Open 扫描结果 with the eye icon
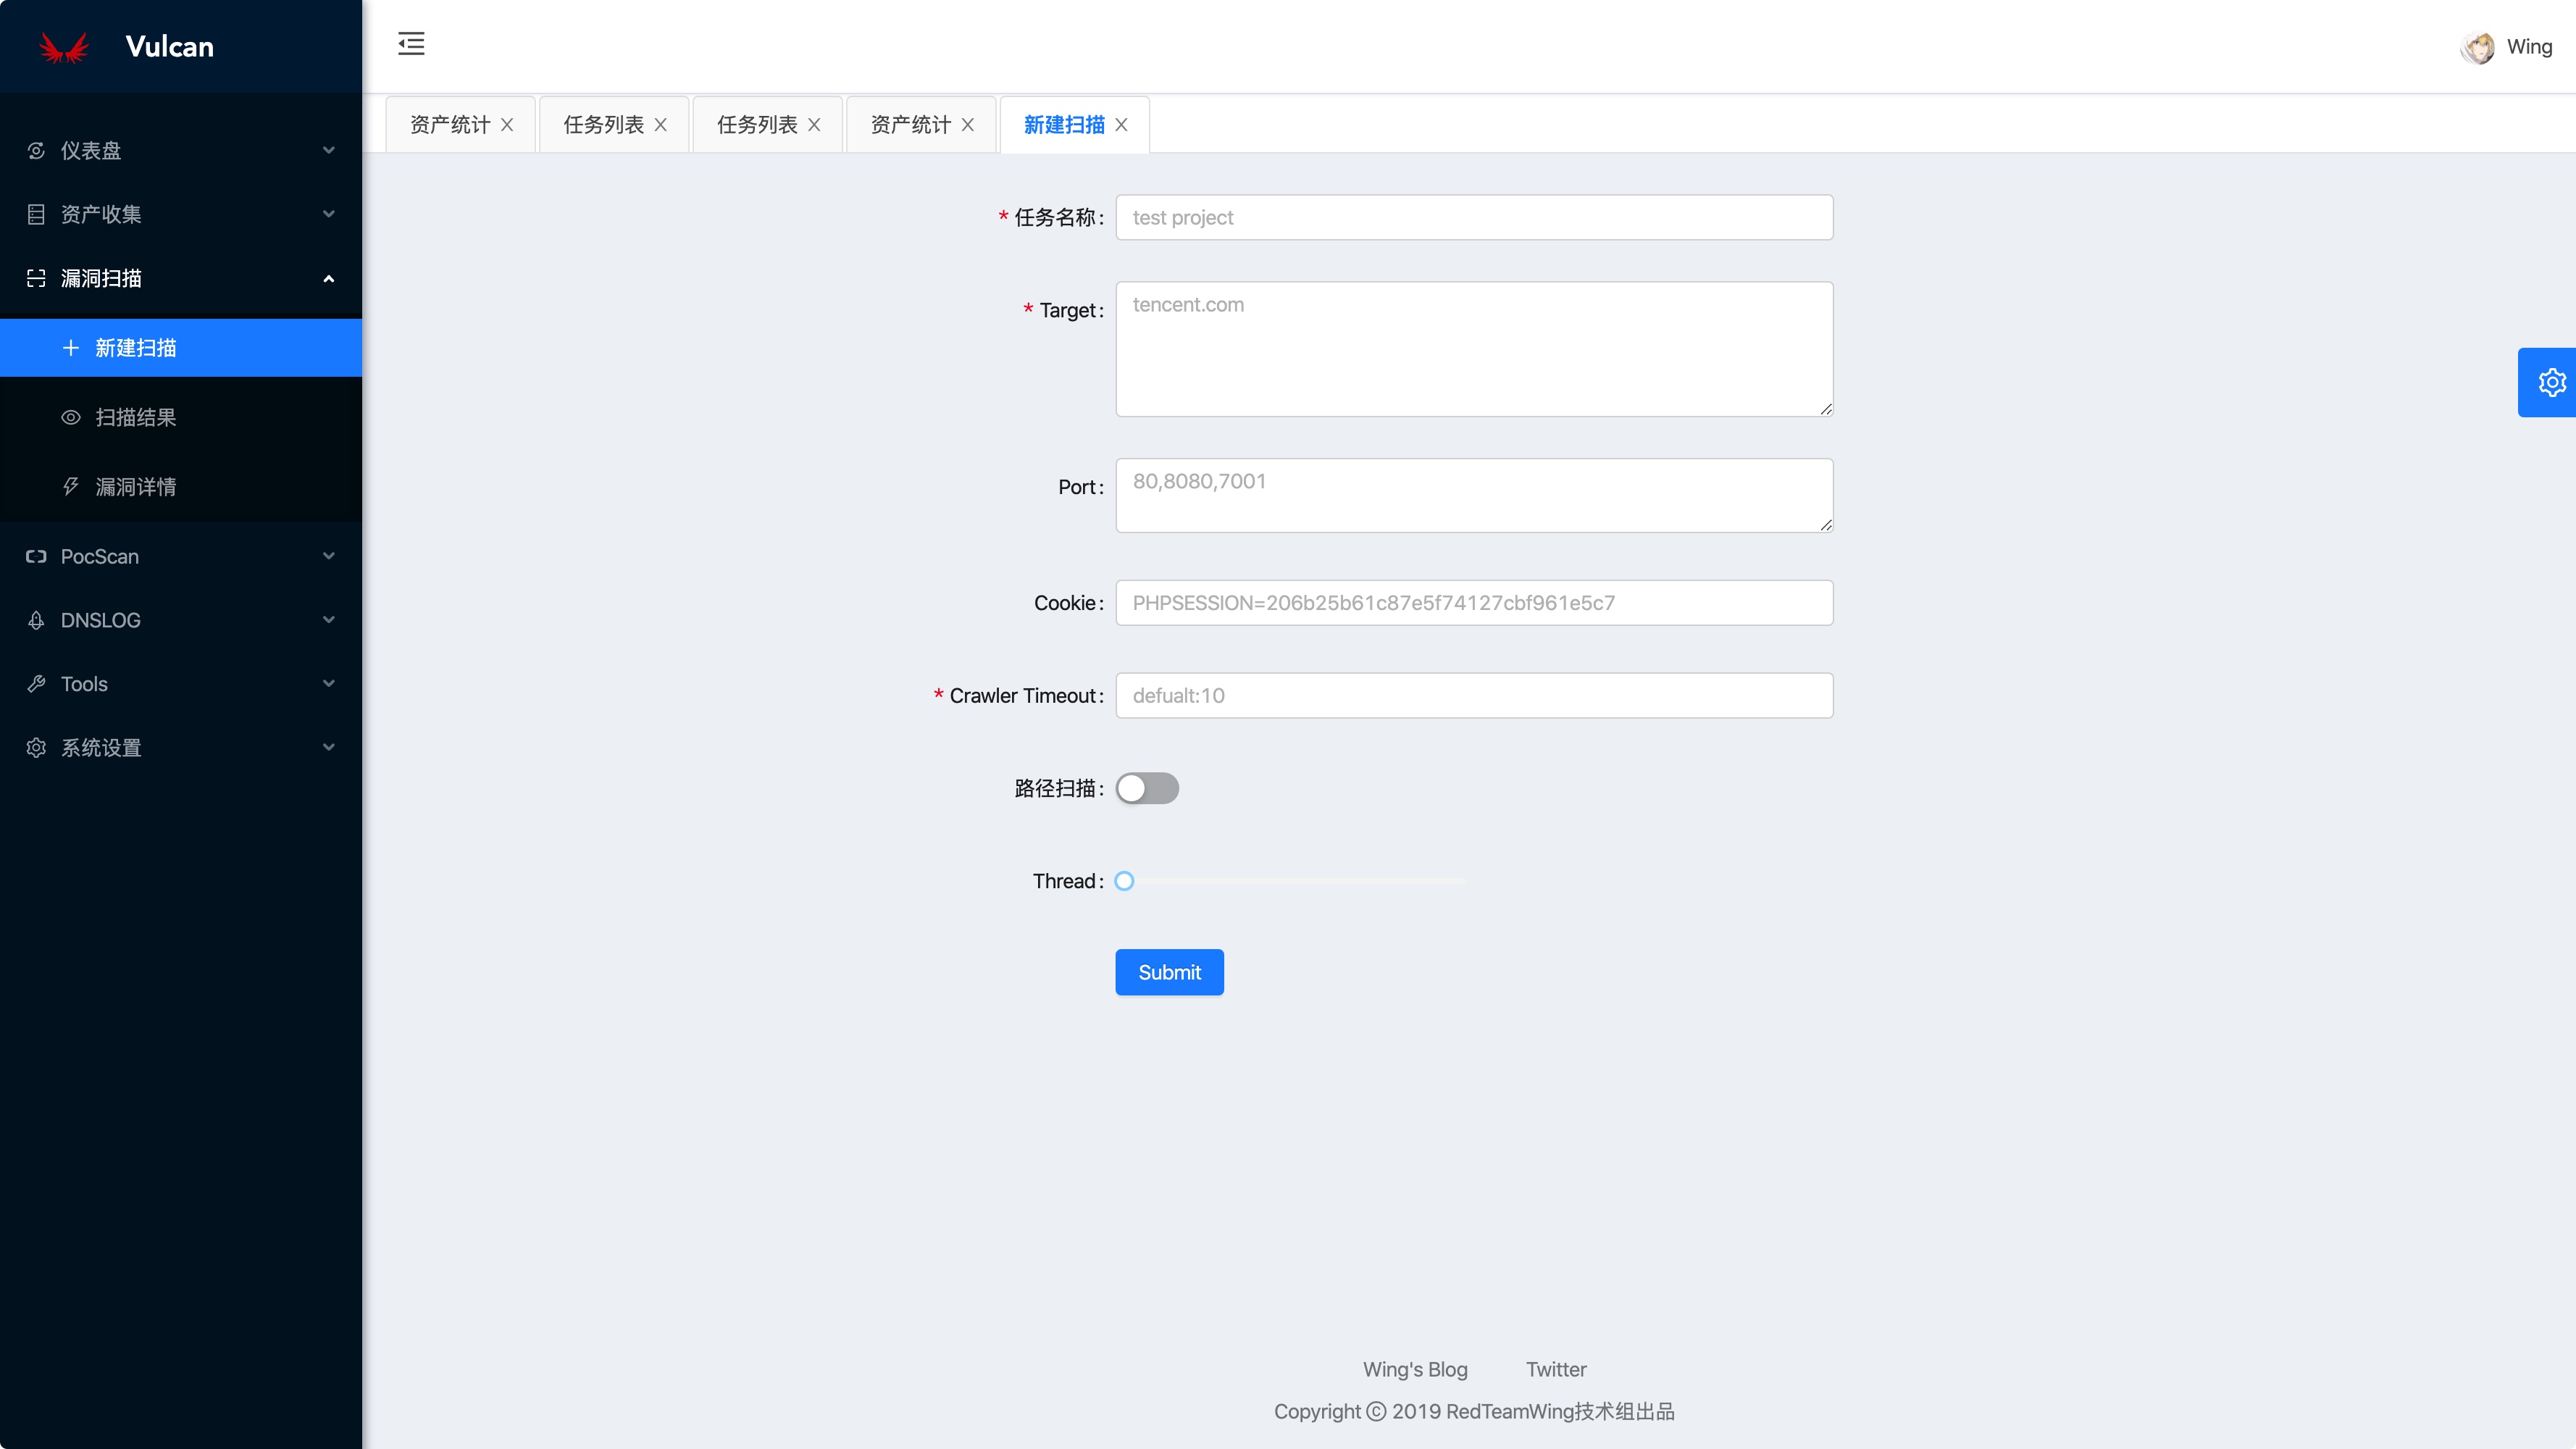This screenshot has width=2576, height=1449. pos(135,417)
